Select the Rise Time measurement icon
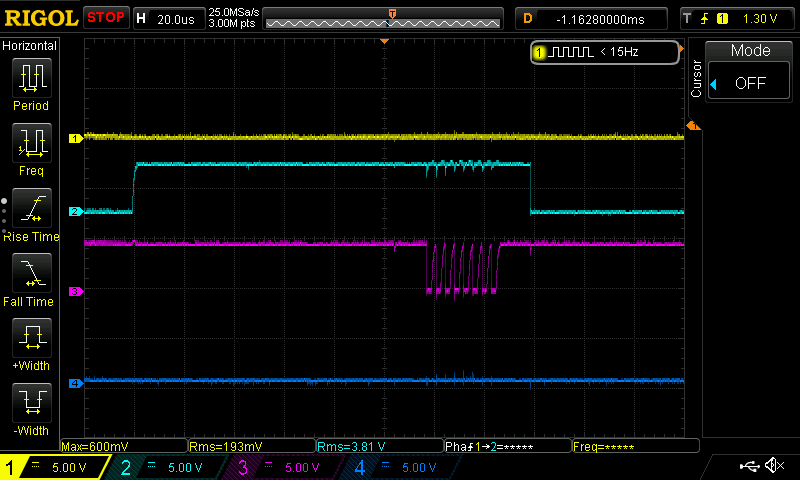 click(32, 208)
